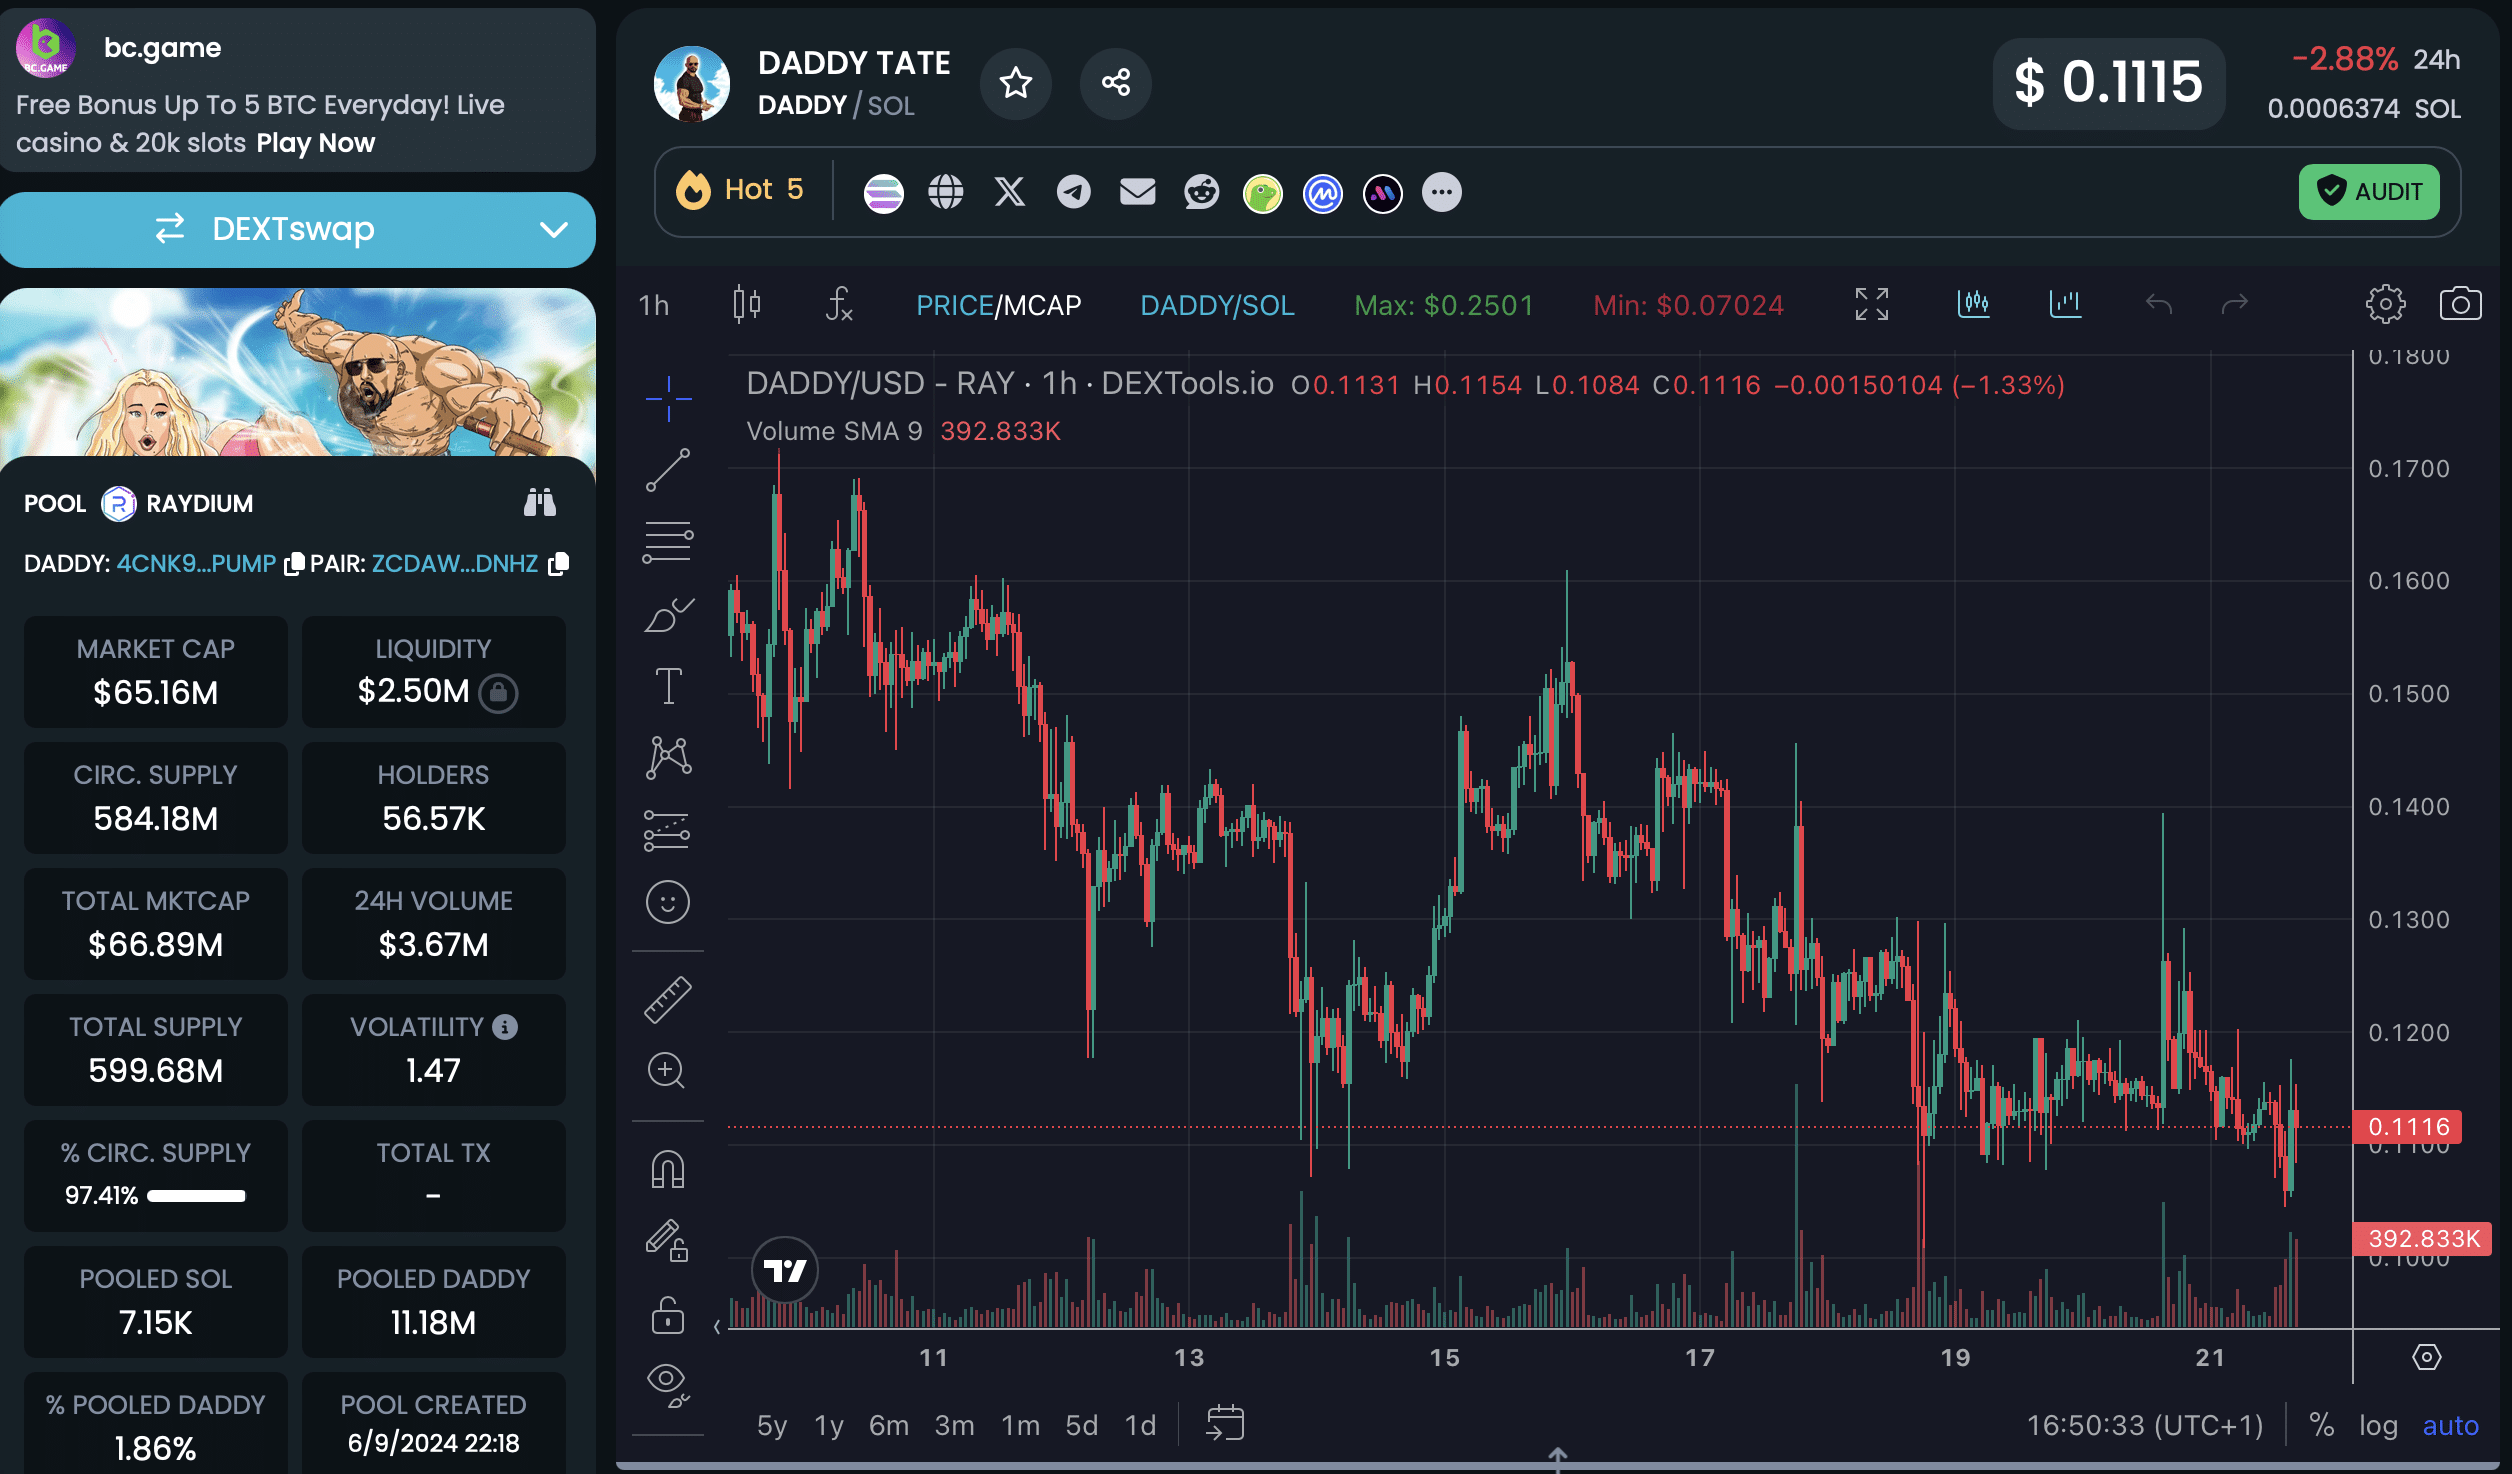
Task: Select the brush drawing tool
Action: pos(668,614)
